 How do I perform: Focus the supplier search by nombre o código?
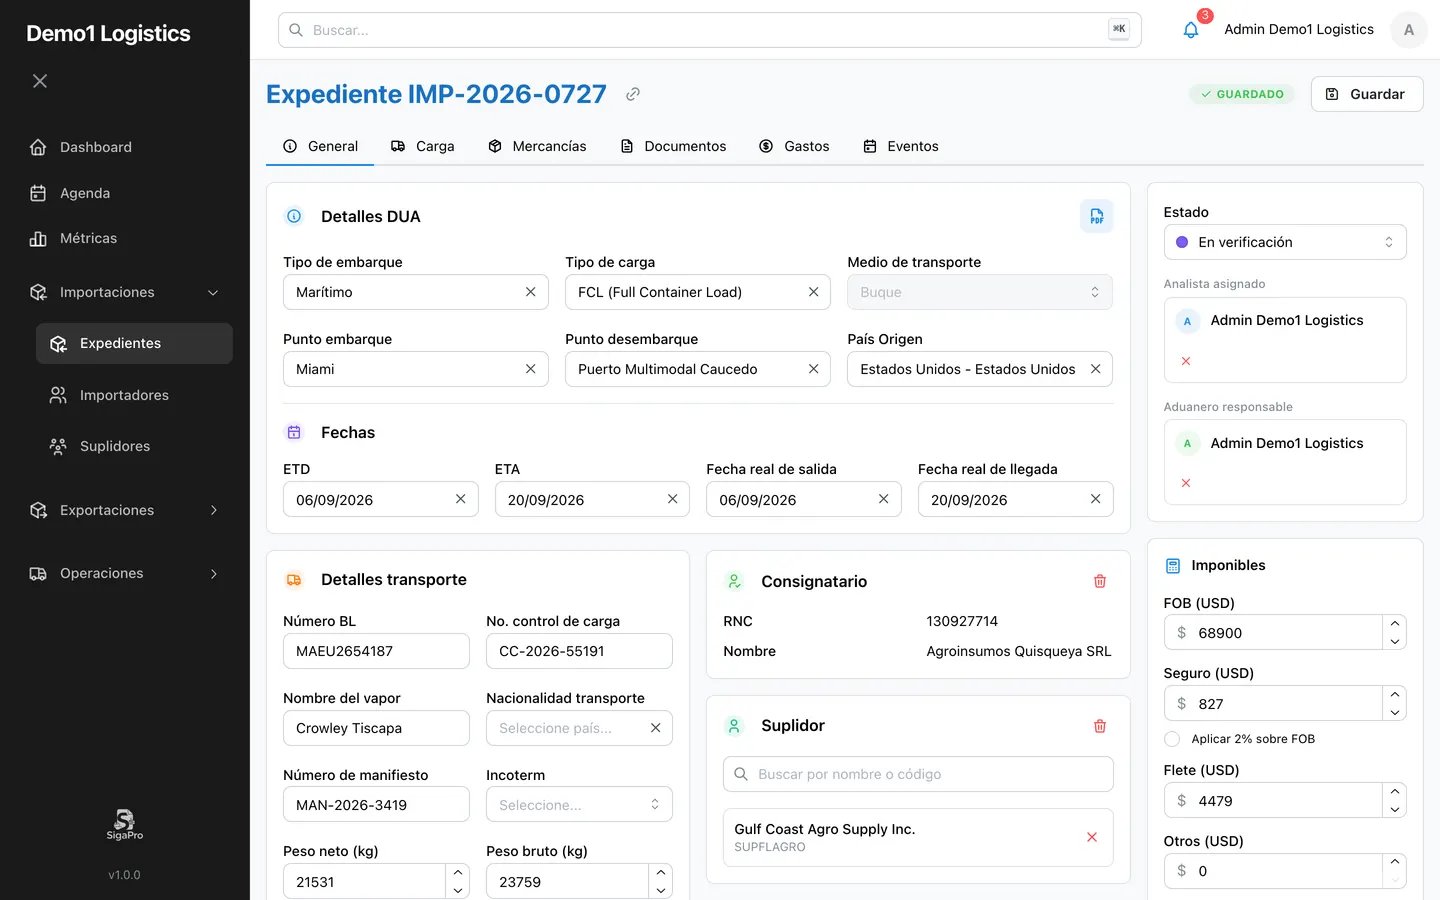[x=918, y=774]
